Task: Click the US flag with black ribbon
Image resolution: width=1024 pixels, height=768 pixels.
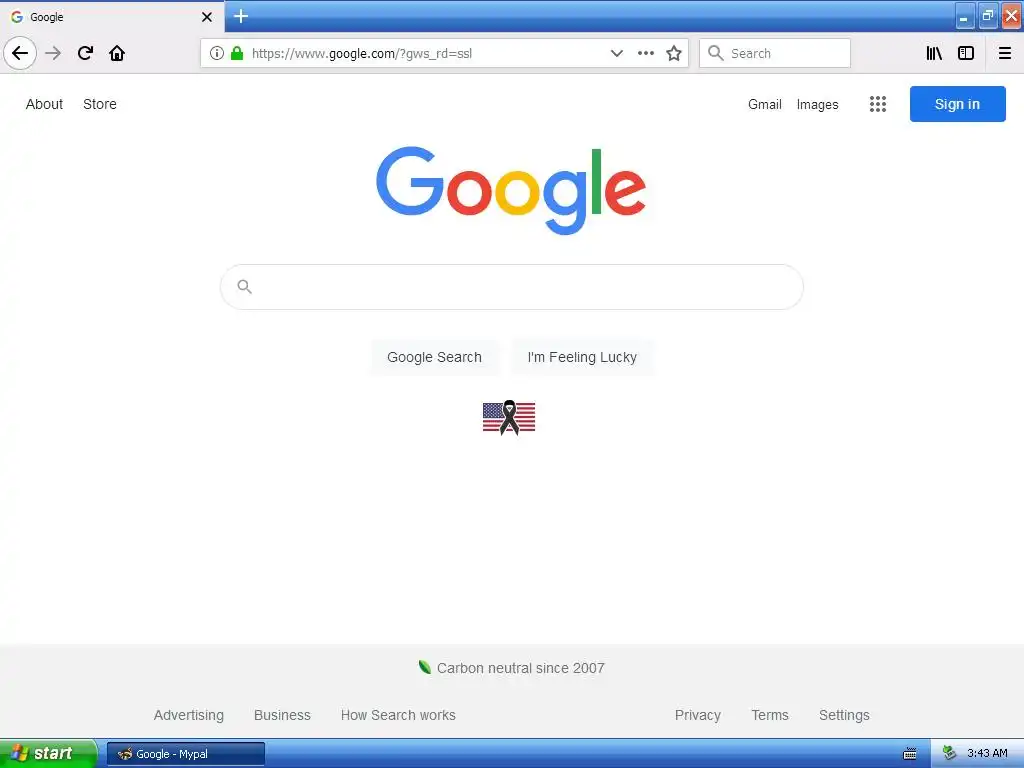Action: point(509,418)
